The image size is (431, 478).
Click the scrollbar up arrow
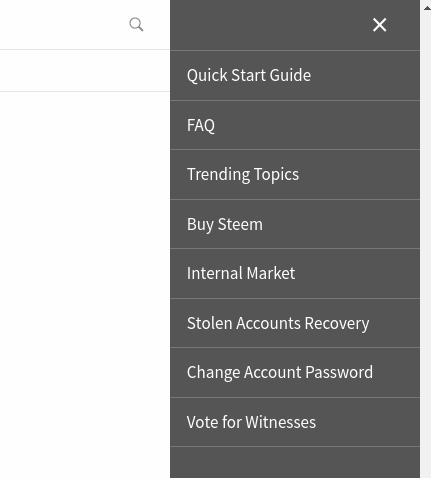click(427, 8)
